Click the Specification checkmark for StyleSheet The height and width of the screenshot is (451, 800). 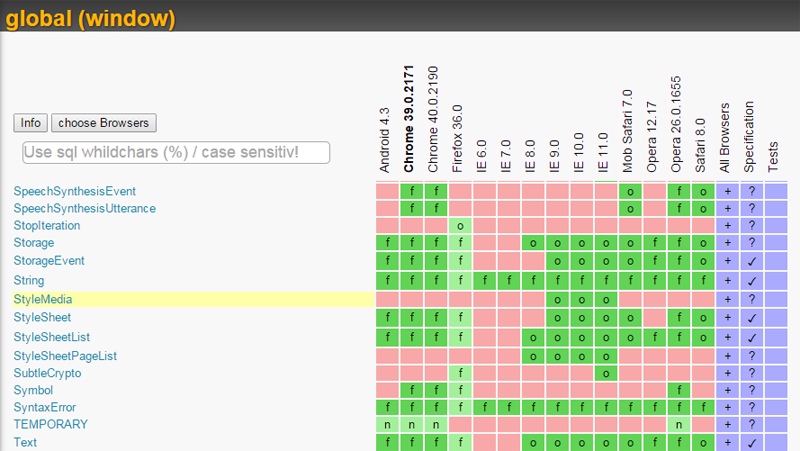(x=752, y=318)
